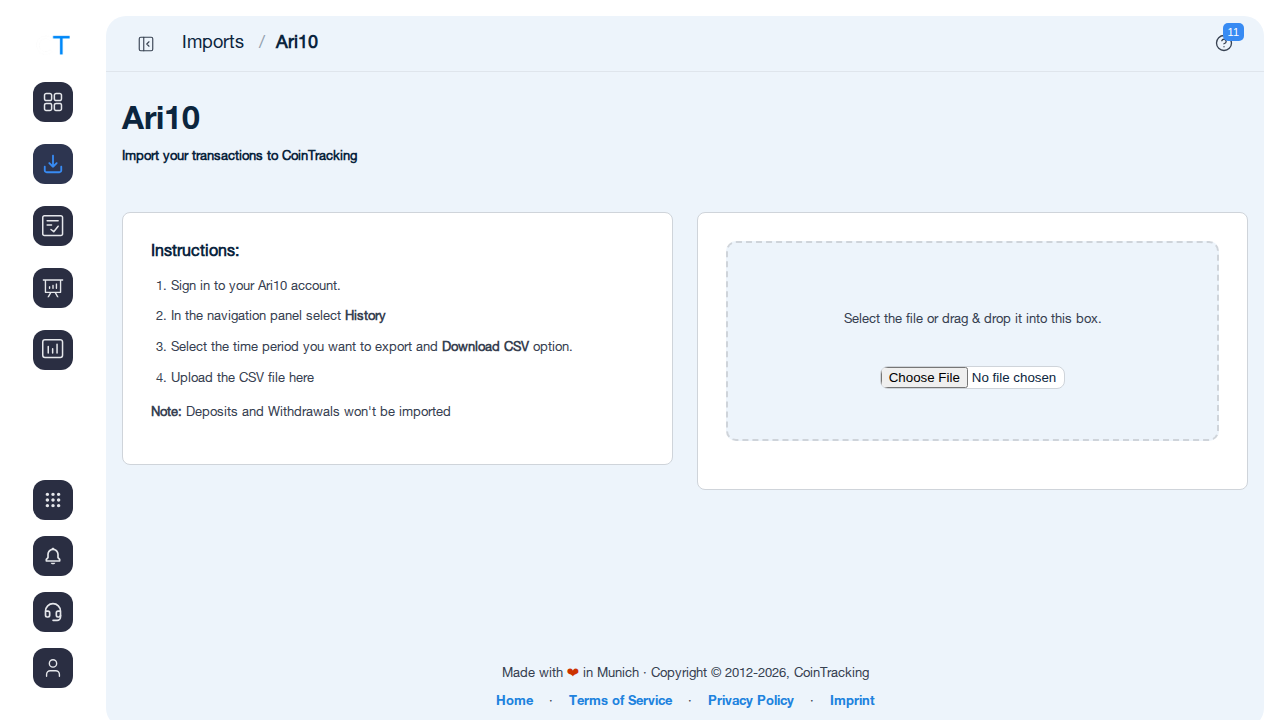Click the 'No file chosen' text

1014,377
